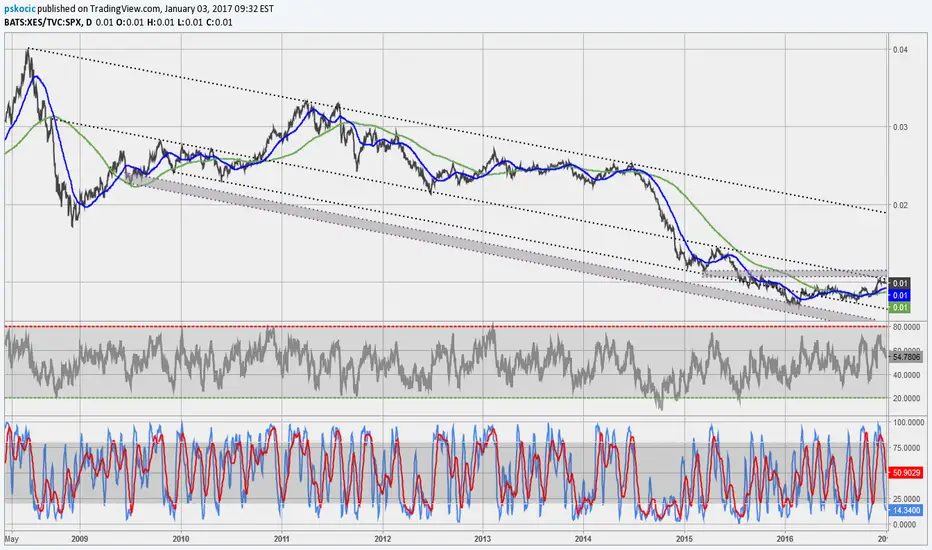Select the 80.0000 RSI level label
Viewport: 932px width, 550px height.
[x=906, y=327]
